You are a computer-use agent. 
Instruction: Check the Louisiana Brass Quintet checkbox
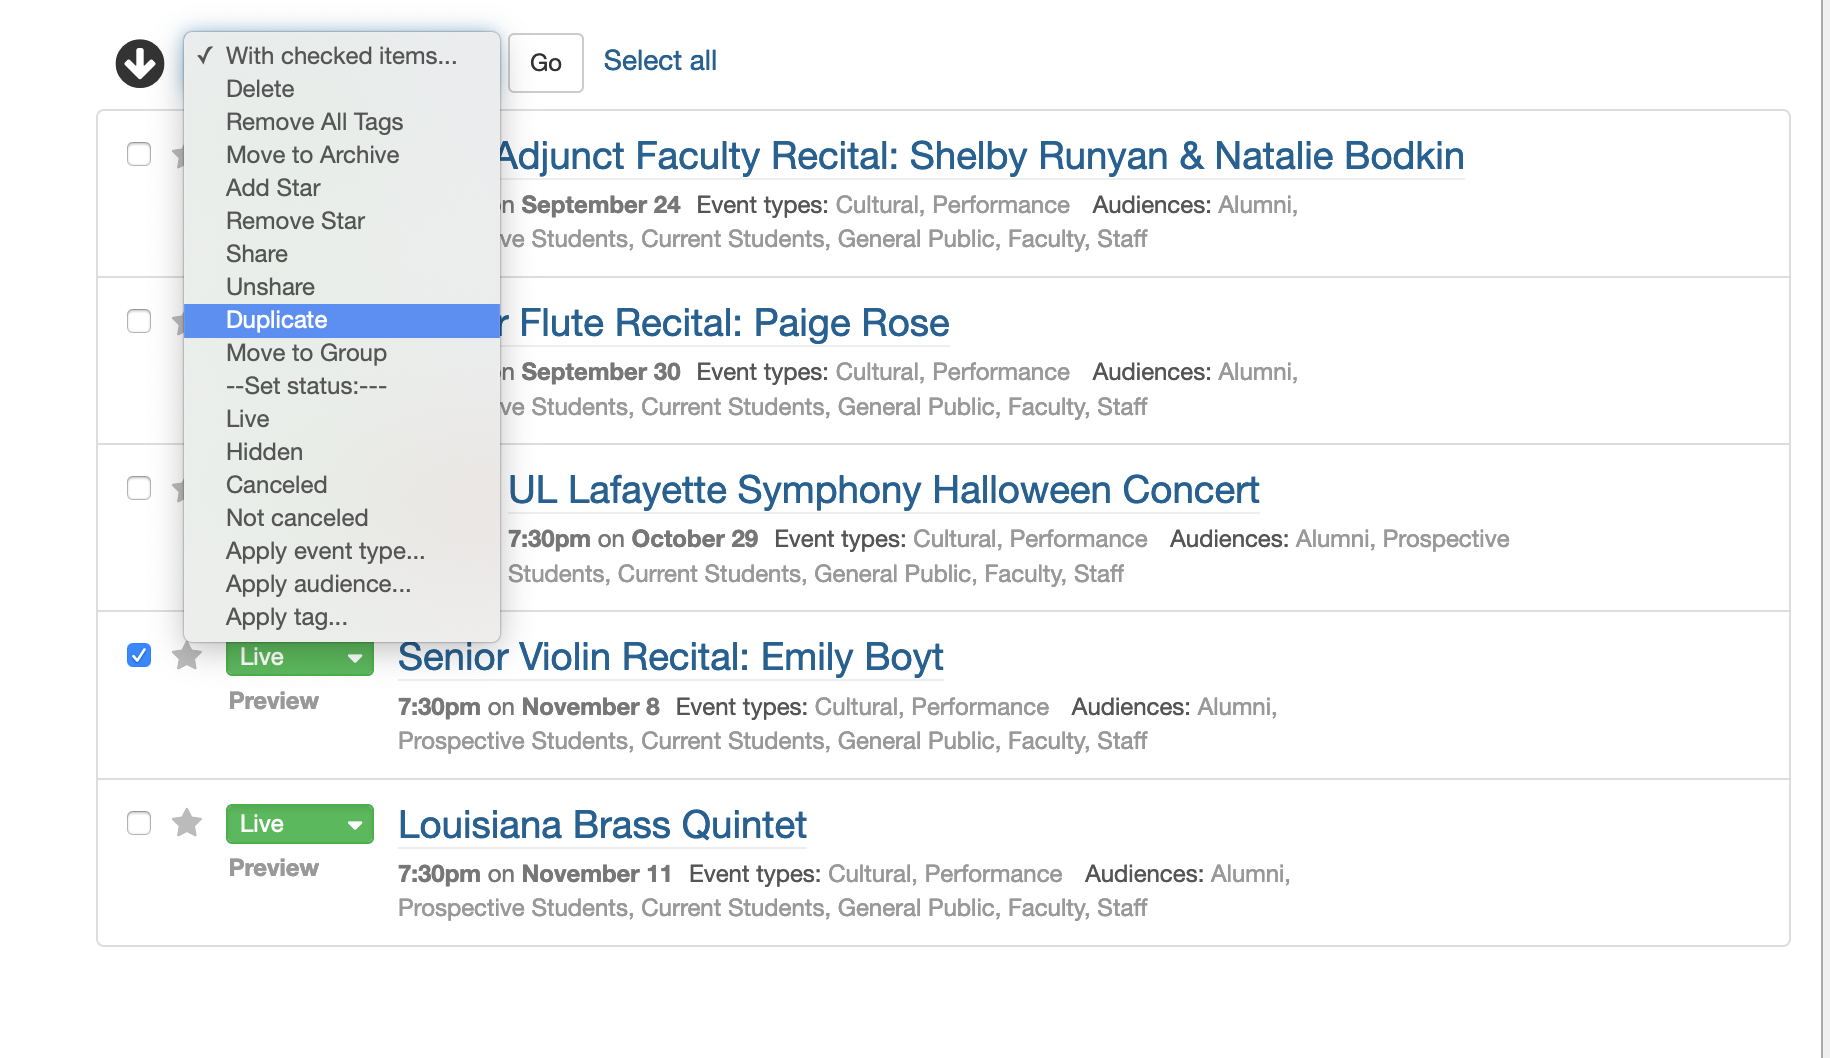(x=139, y=823)
